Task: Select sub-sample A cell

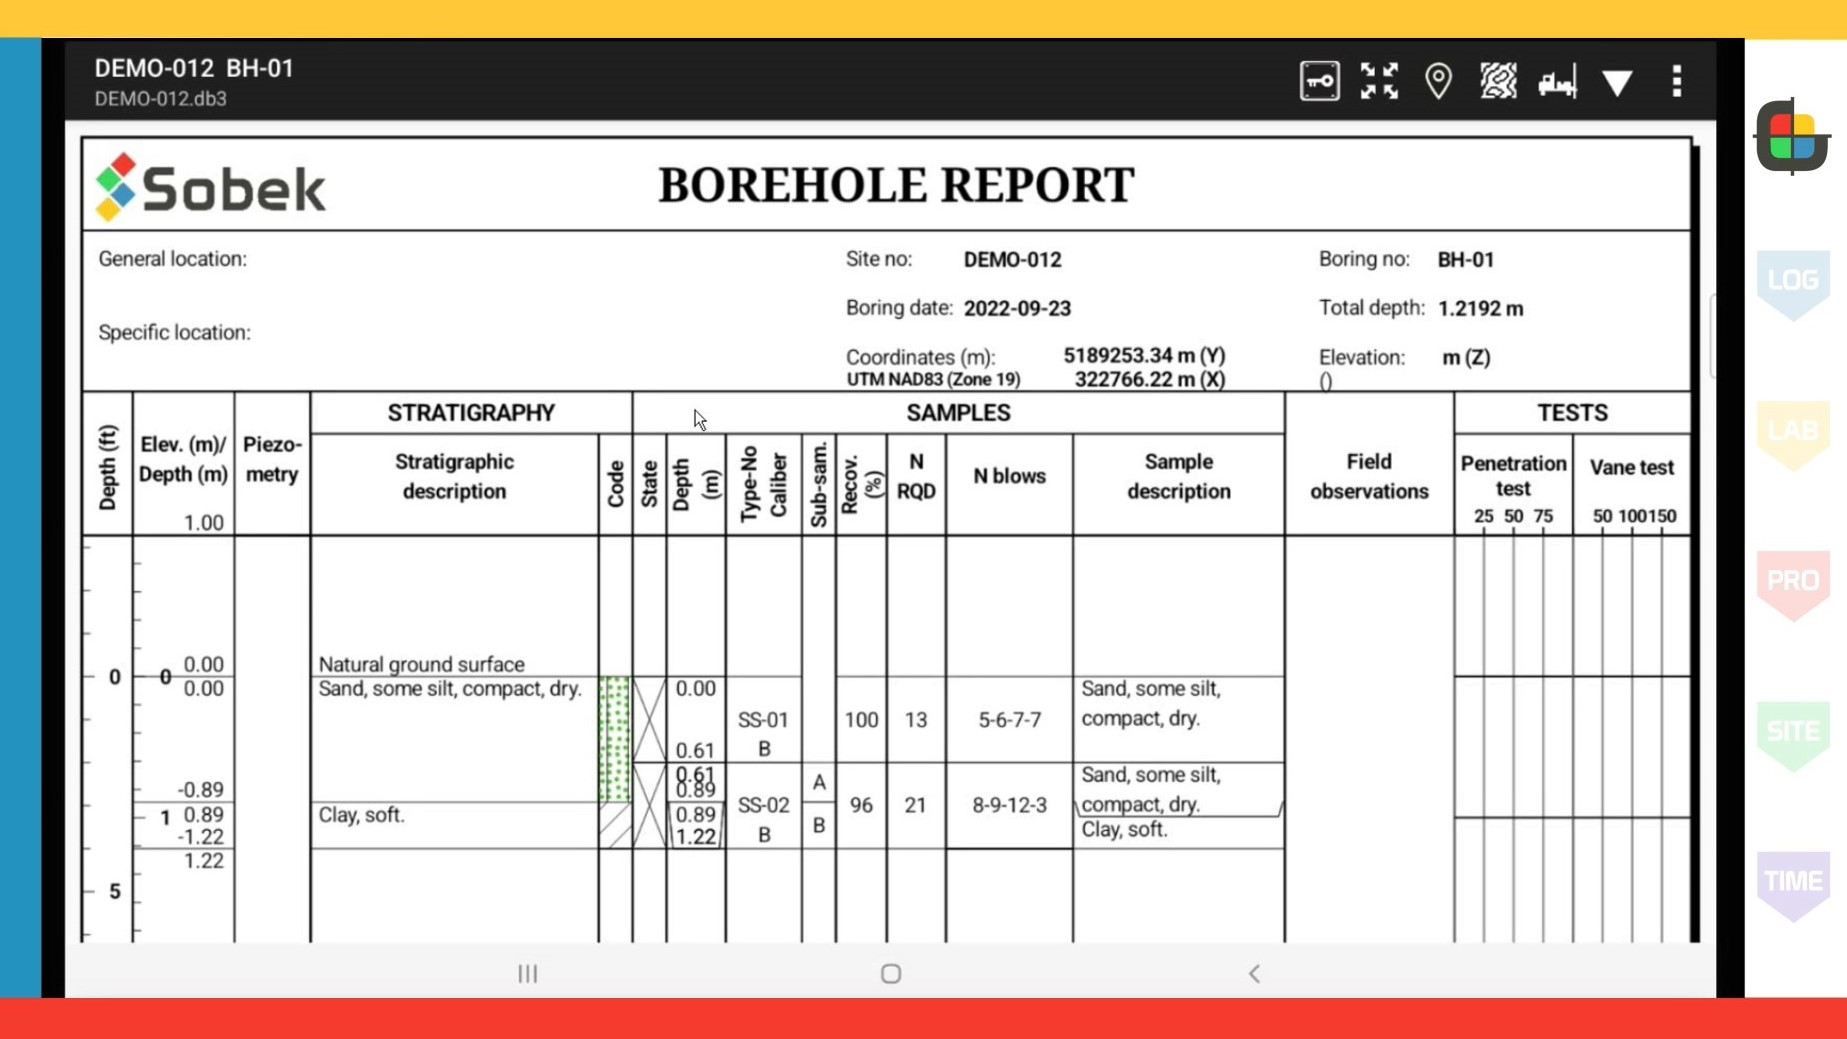Action: pyautogui.click(x=819, y=783)
